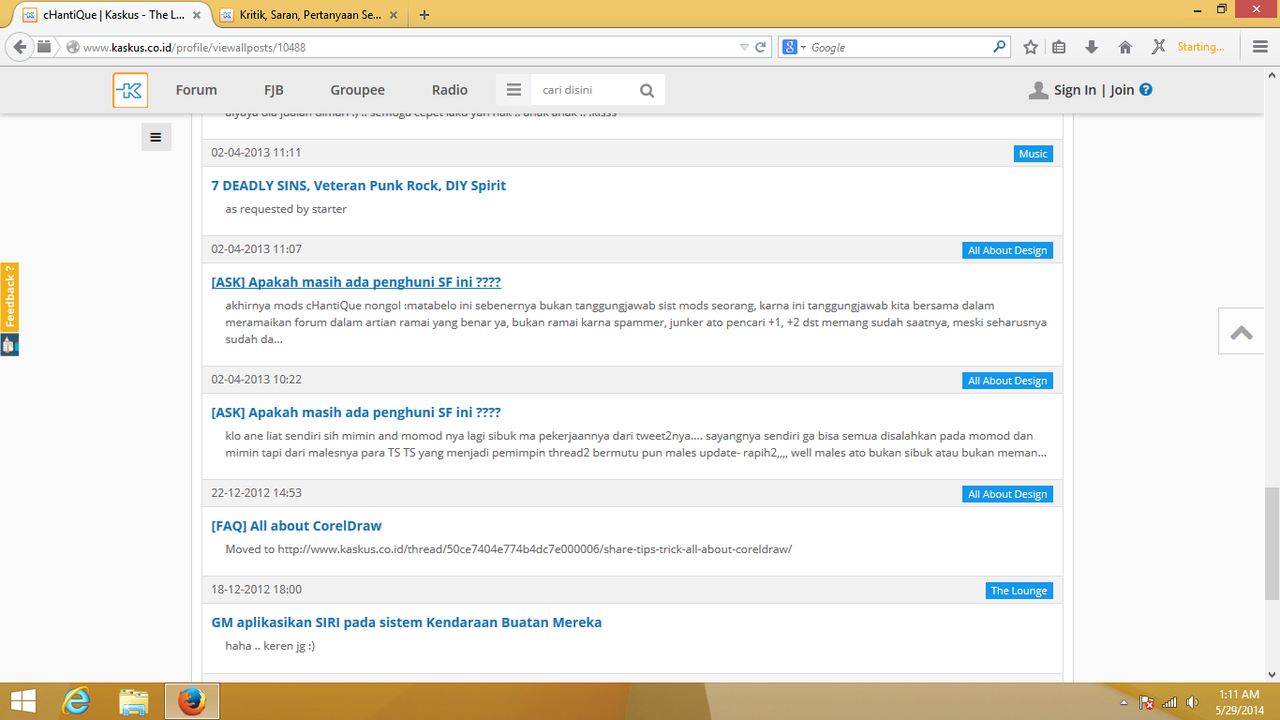
Task: Toggle the left sidebar list icon
Action: (x=156, y=137)
